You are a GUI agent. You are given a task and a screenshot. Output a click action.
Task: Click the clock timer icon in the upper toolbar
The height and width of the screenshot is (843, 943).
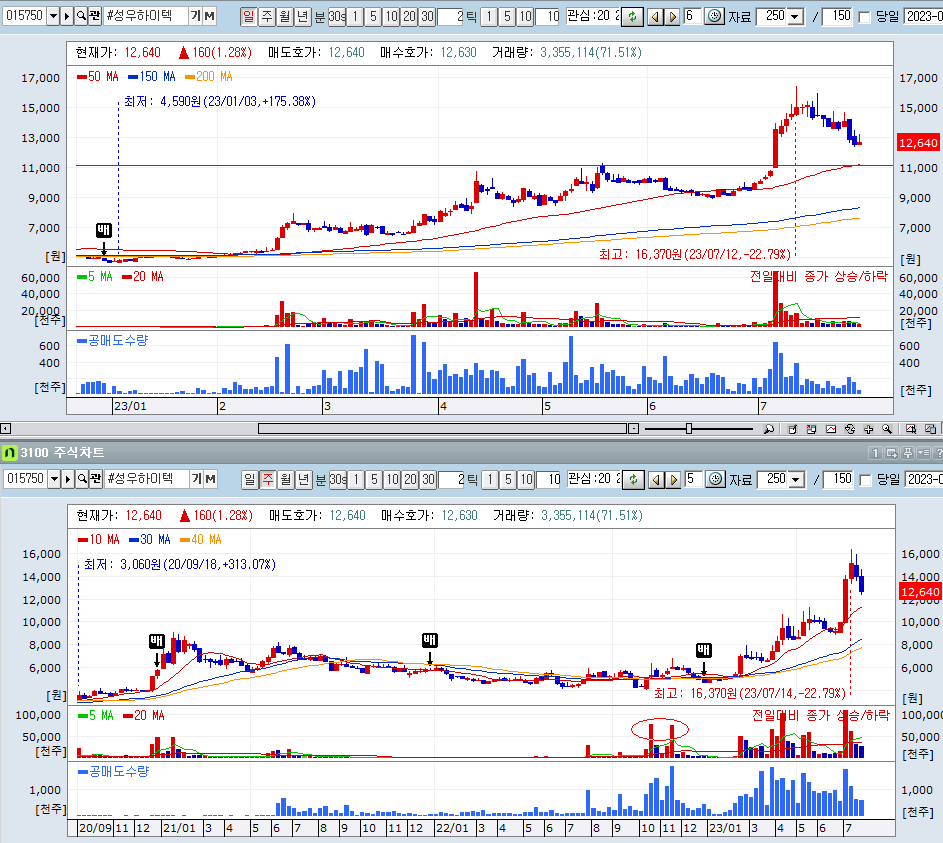coord(714,16)
